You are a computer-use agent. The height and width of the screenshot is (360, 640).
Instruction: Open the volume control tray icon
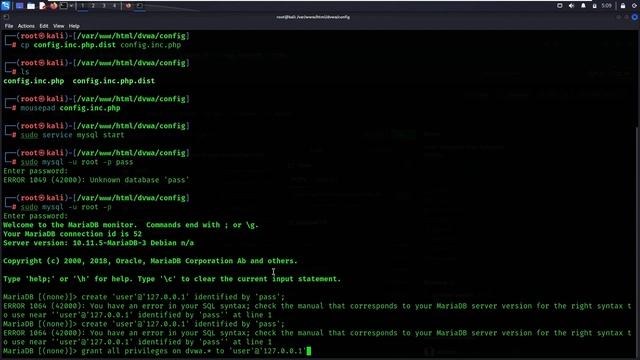[x=571, y=6]
